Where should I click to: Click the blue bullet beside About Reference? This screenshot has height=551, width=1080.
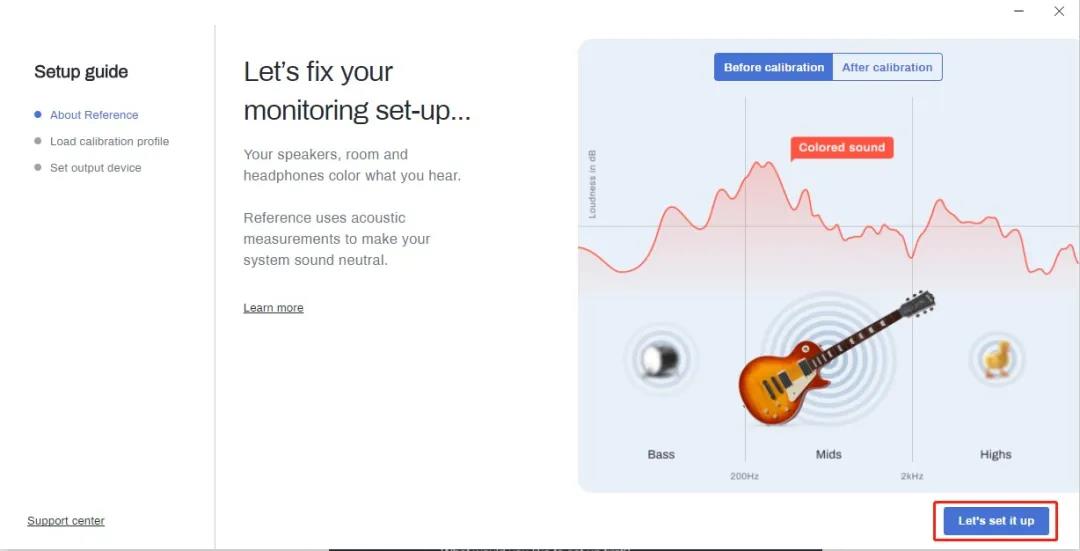38,114
